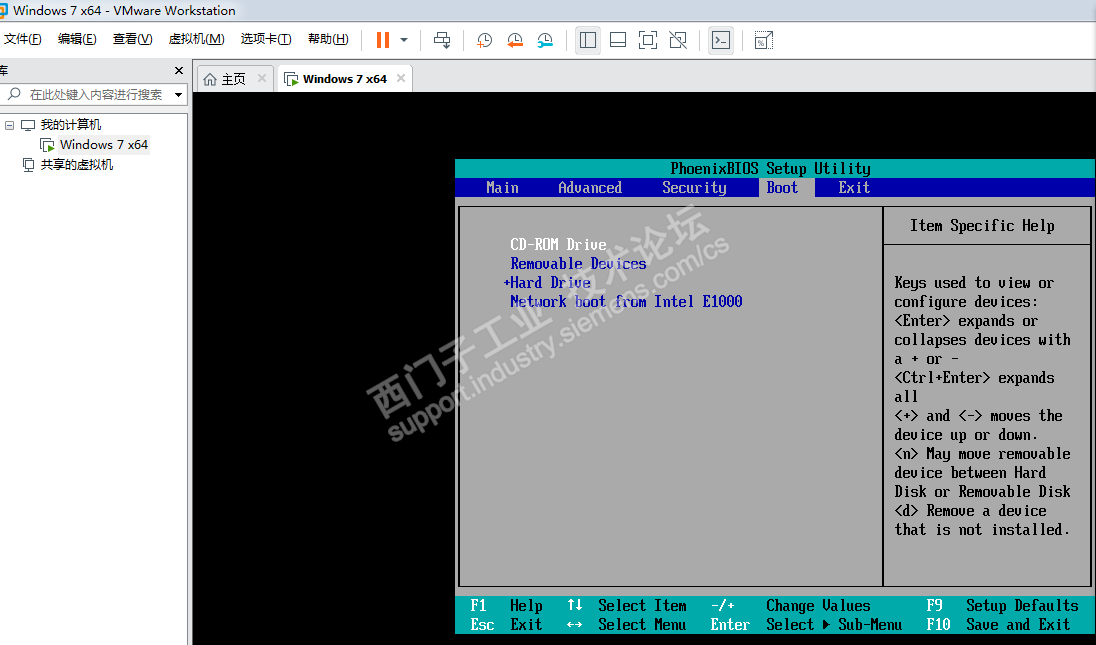The image size is (1096, 645).
Task: Select the Exit BIOS menu
Action: (854, 187)
